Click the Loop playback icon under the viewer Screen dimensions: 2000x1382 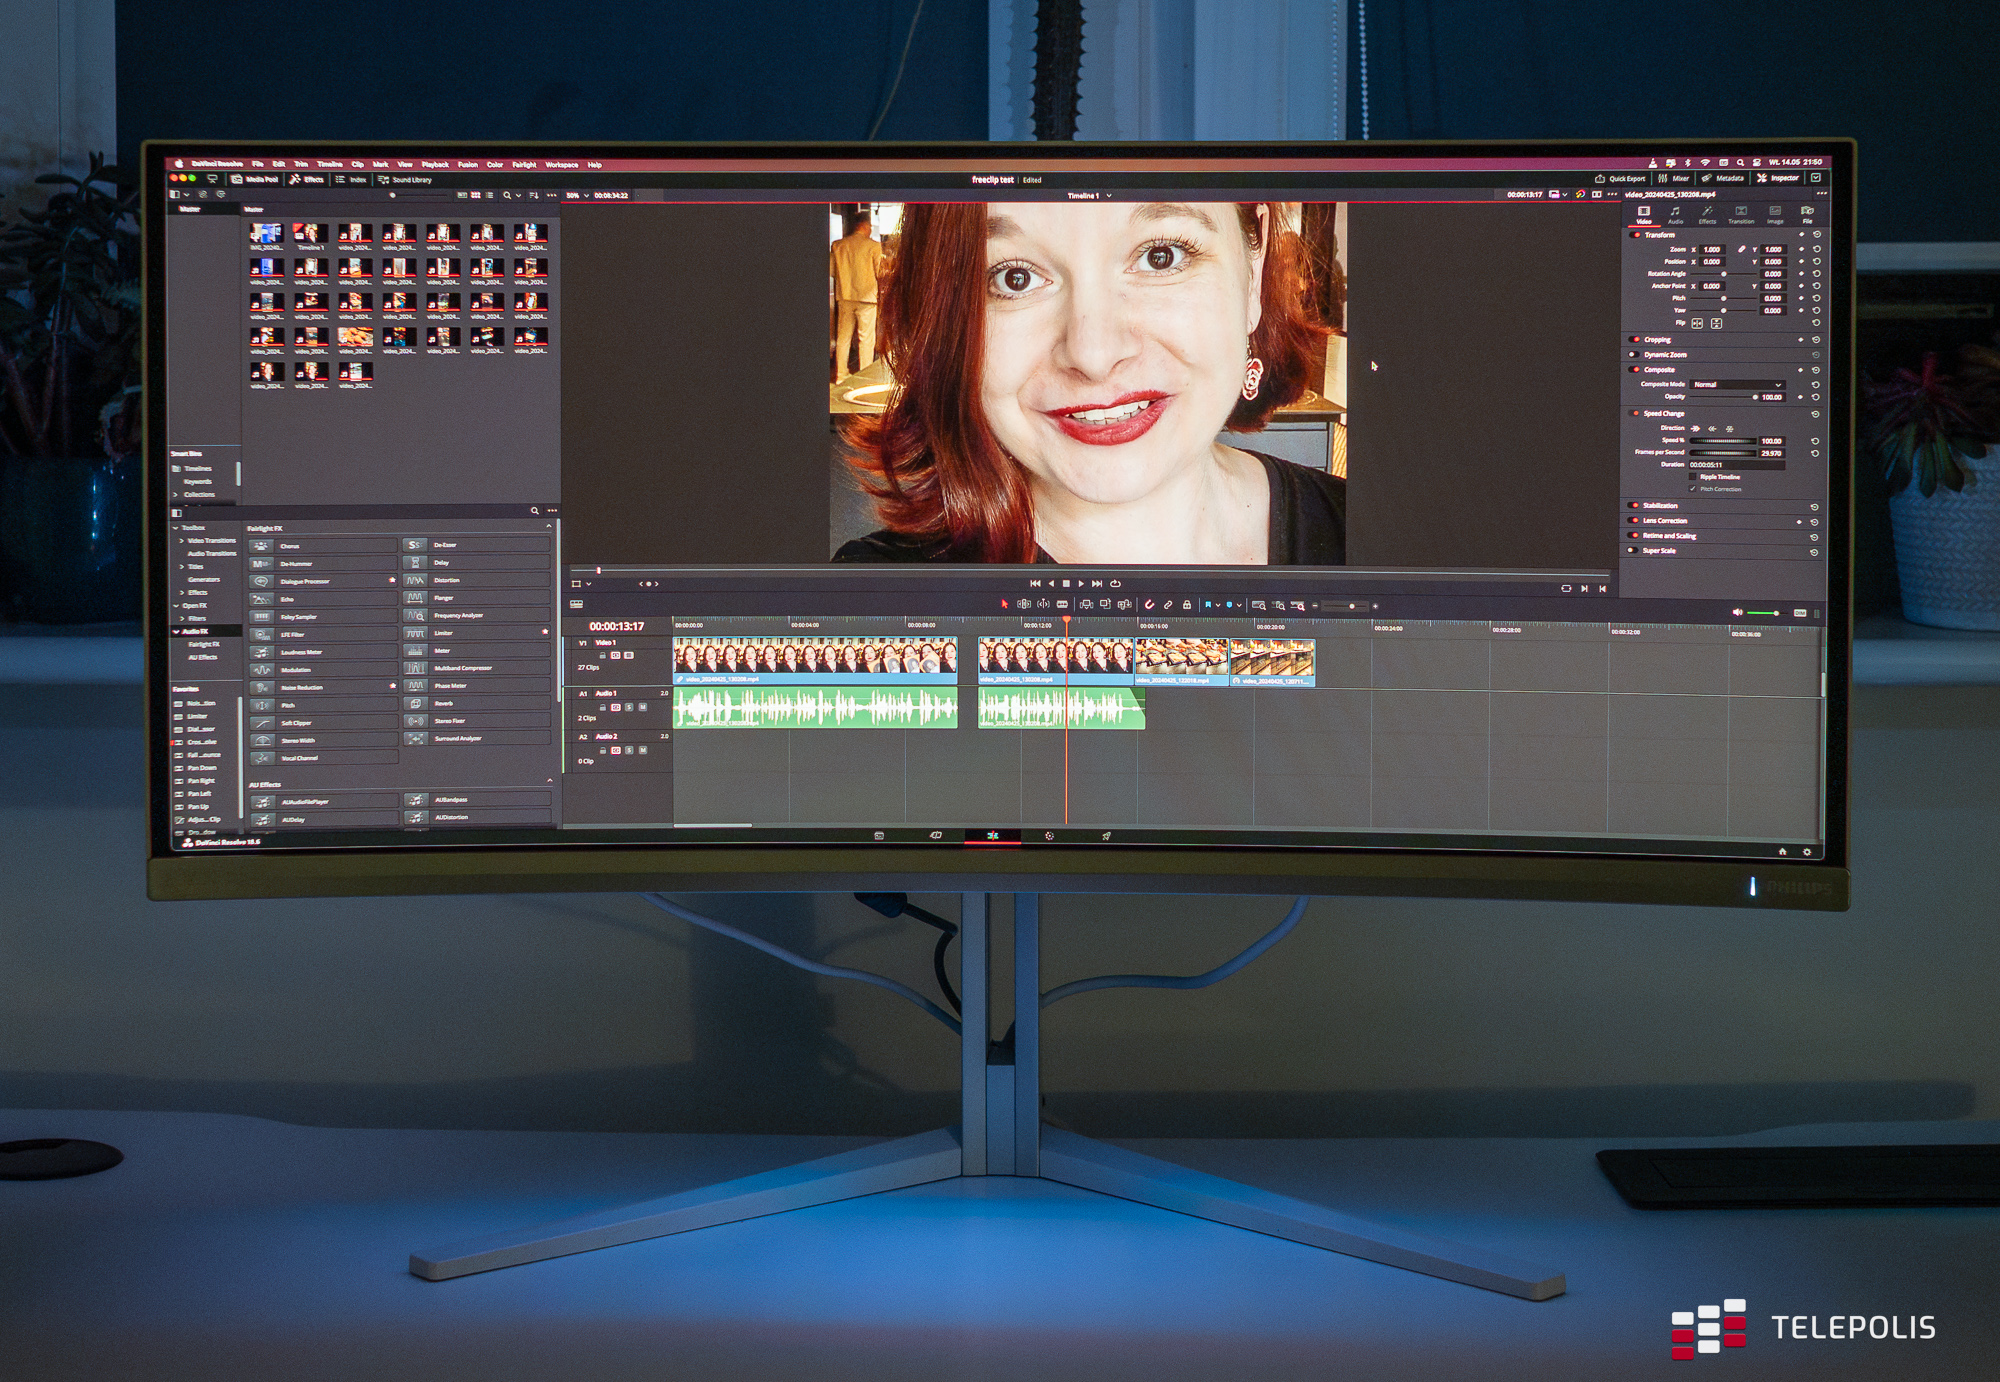[1116, 583]
